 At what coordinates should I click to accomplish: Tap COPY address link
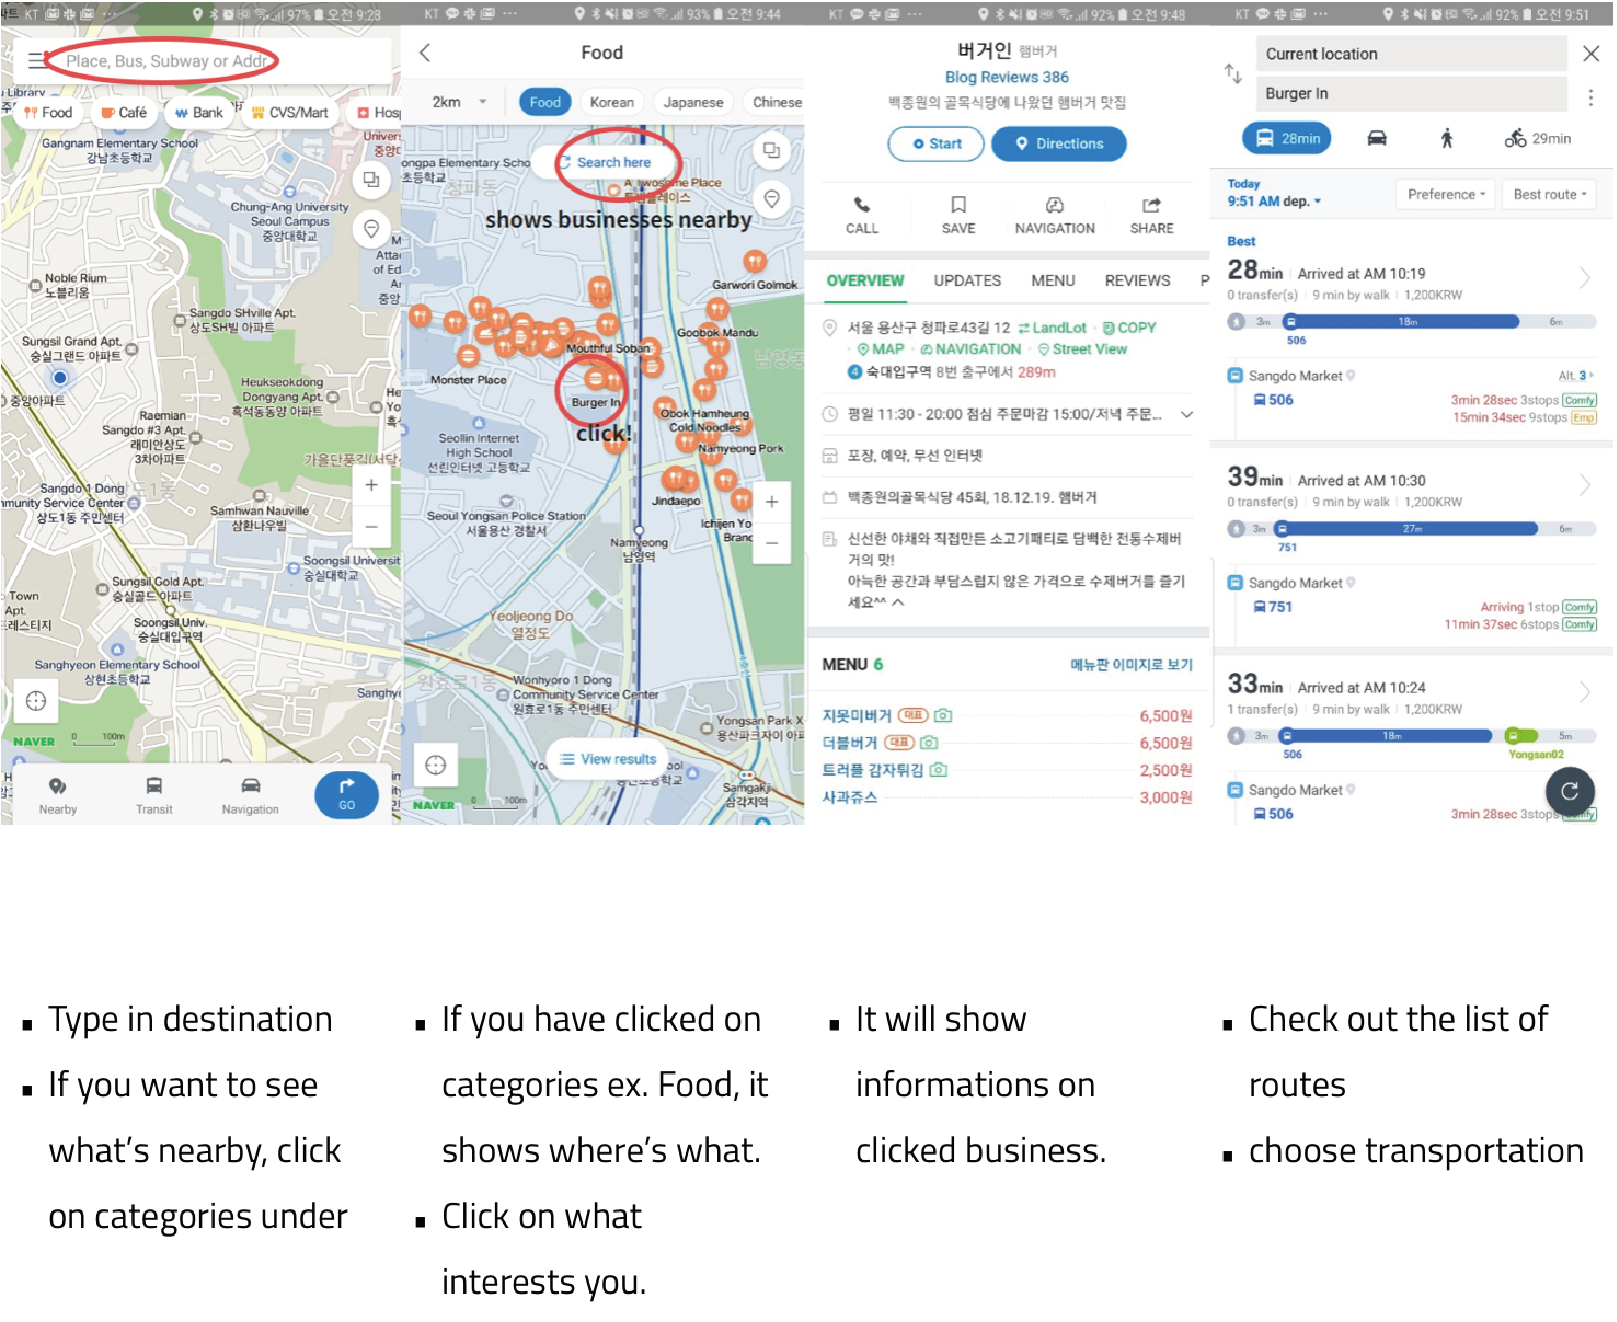click(x=1129, y=328)
